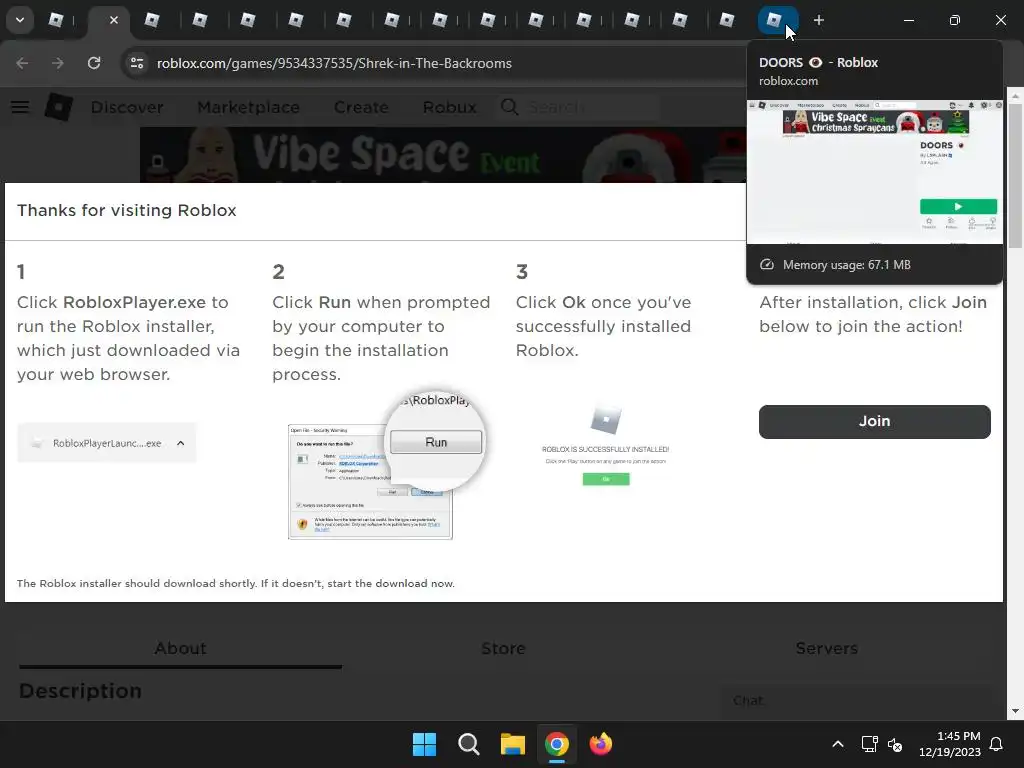Click the Description heading
Viewport: 1024px width, 768px height.
(80, 691)
